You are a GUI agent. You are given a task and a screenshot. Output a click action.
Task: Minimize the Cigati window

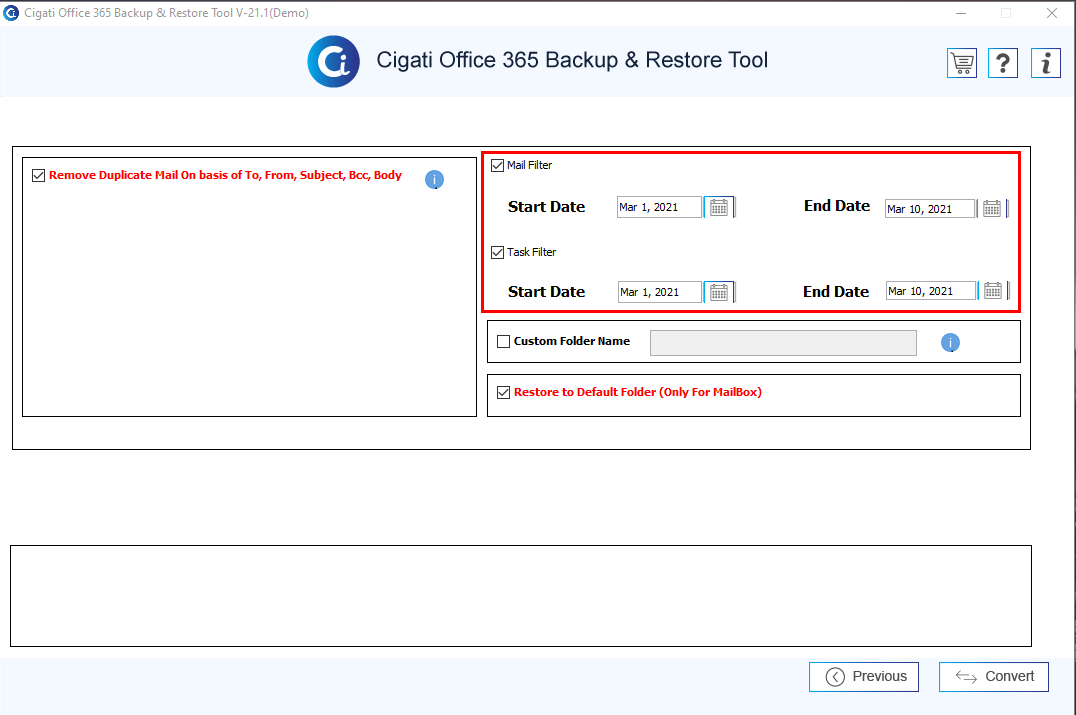tap(961, 13)
